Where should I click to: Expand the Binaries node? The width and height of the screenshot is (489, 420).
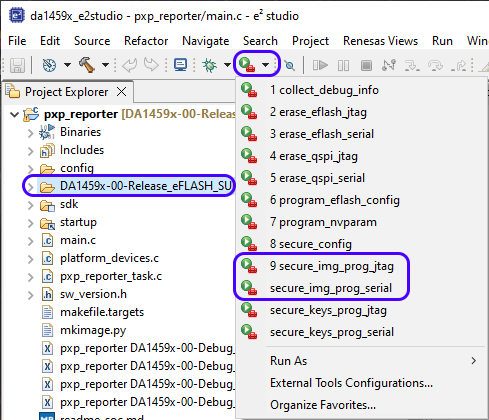31,133
